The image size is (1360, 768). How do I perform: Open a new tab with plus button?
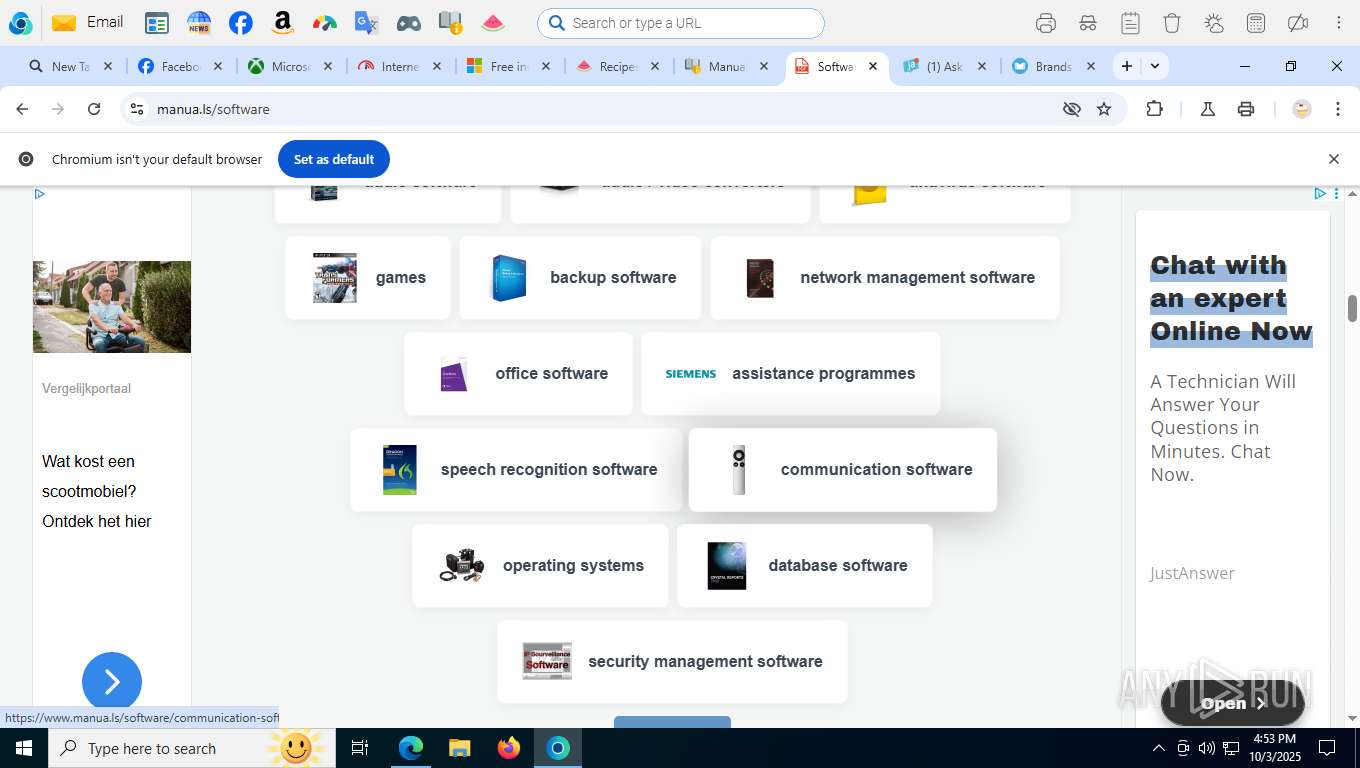click(1127, 66)
